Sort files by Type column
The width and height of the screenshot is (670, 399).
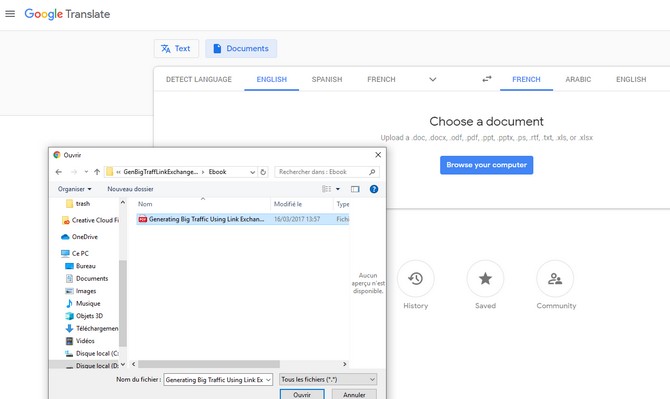pos(342,204)
